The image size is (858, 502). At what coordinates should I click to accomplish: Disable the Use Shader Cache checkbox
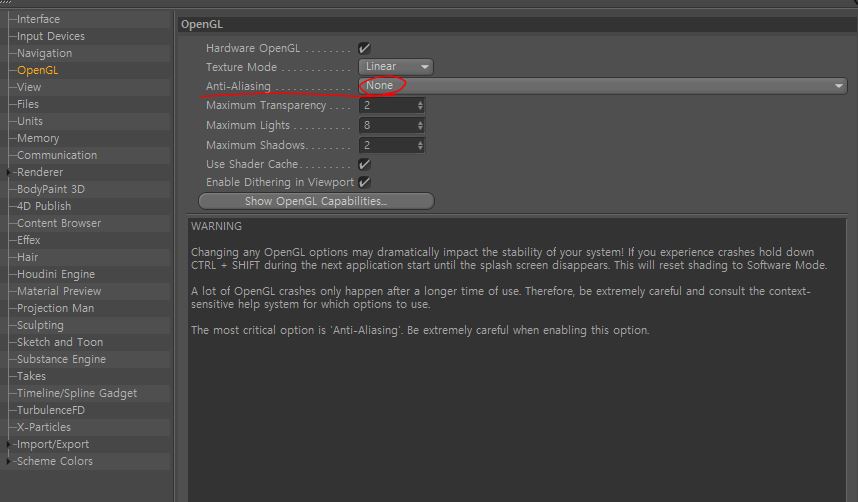click(365, 164)
